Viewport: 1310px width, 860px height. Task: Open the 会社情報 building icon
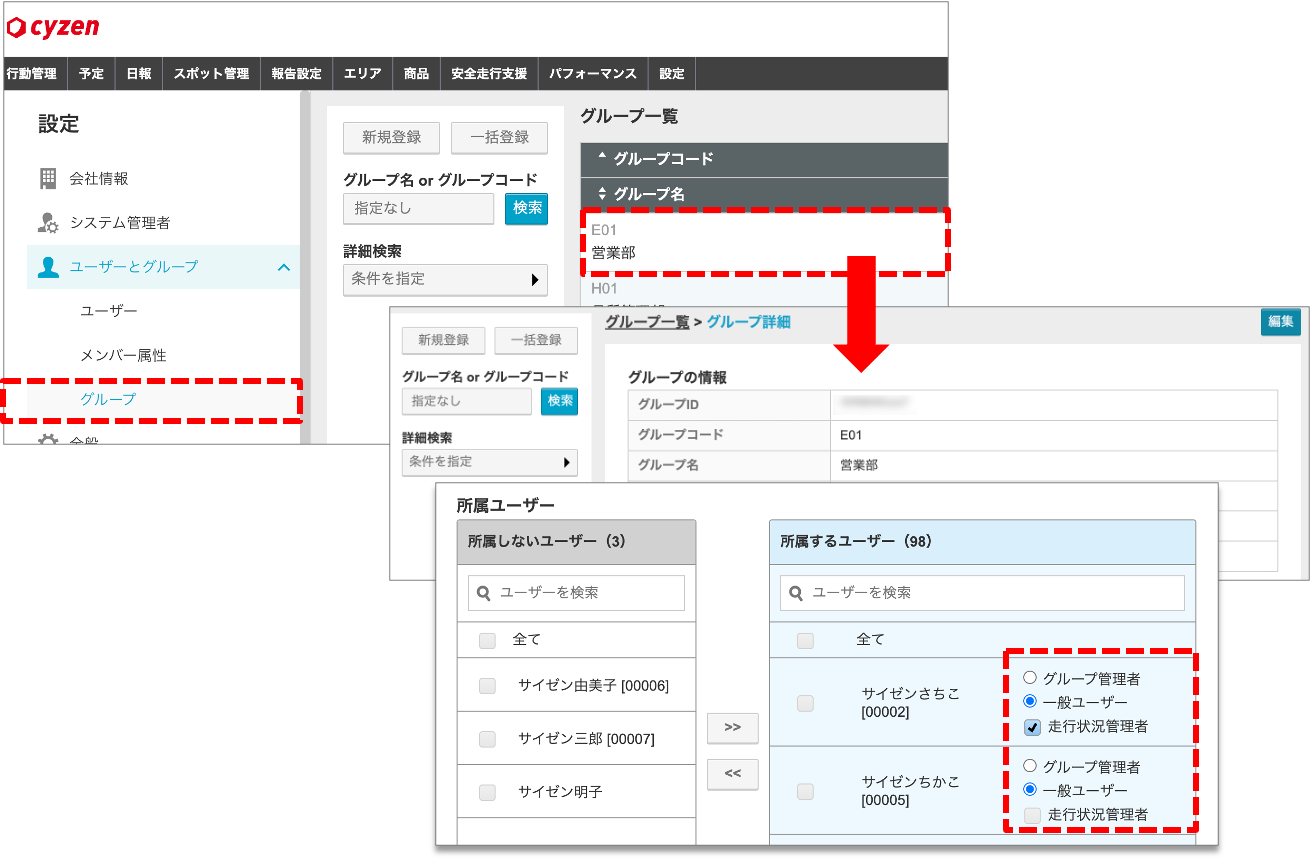pos(48,179)
